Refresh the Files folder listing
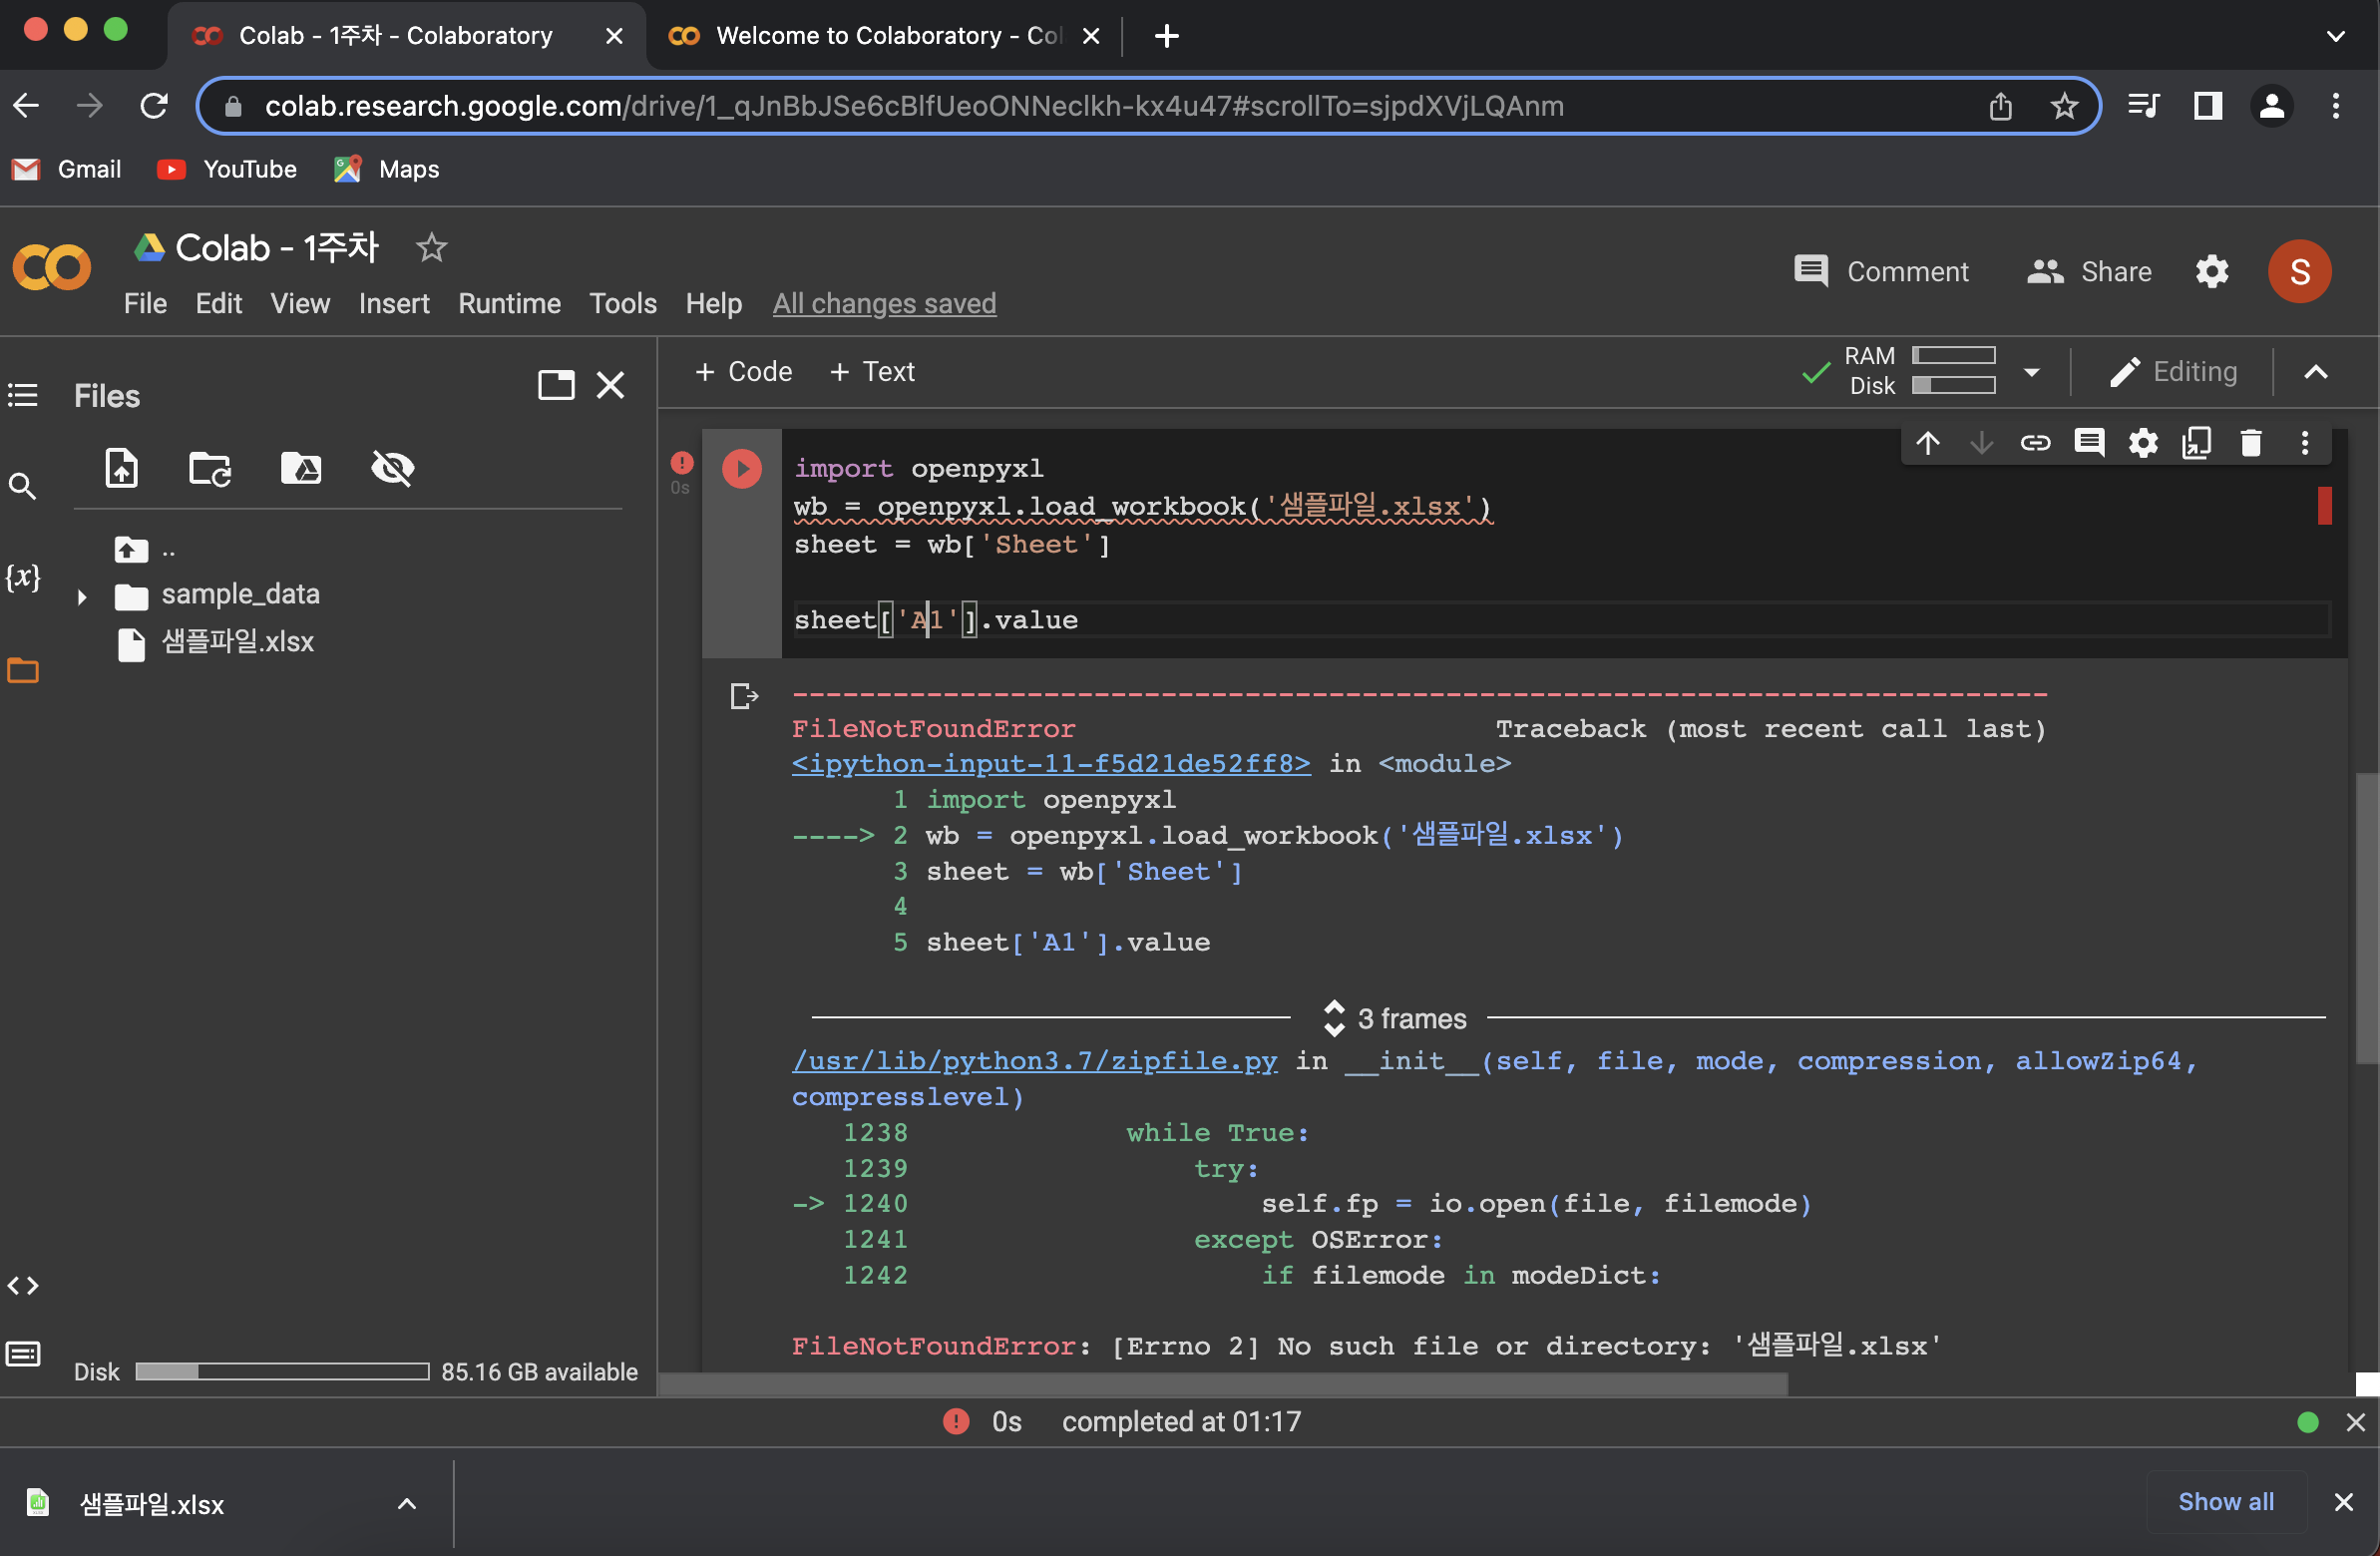This screenshot has width=2380, height=1556. [x=211, y=468]
